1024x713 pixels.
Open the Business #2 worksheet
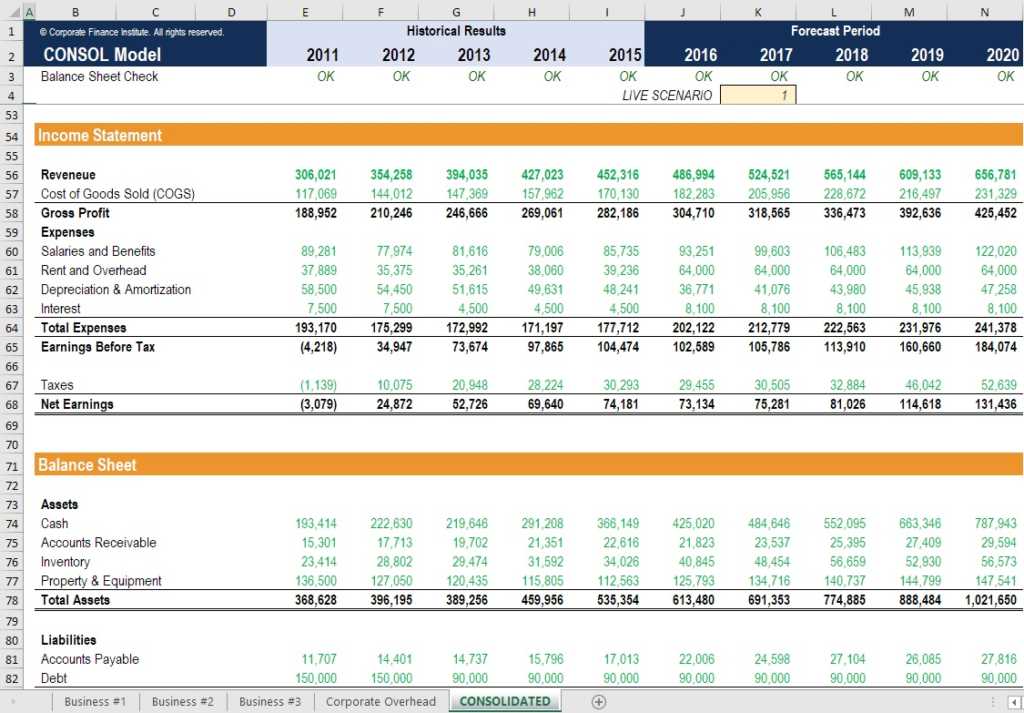(182, 701)
